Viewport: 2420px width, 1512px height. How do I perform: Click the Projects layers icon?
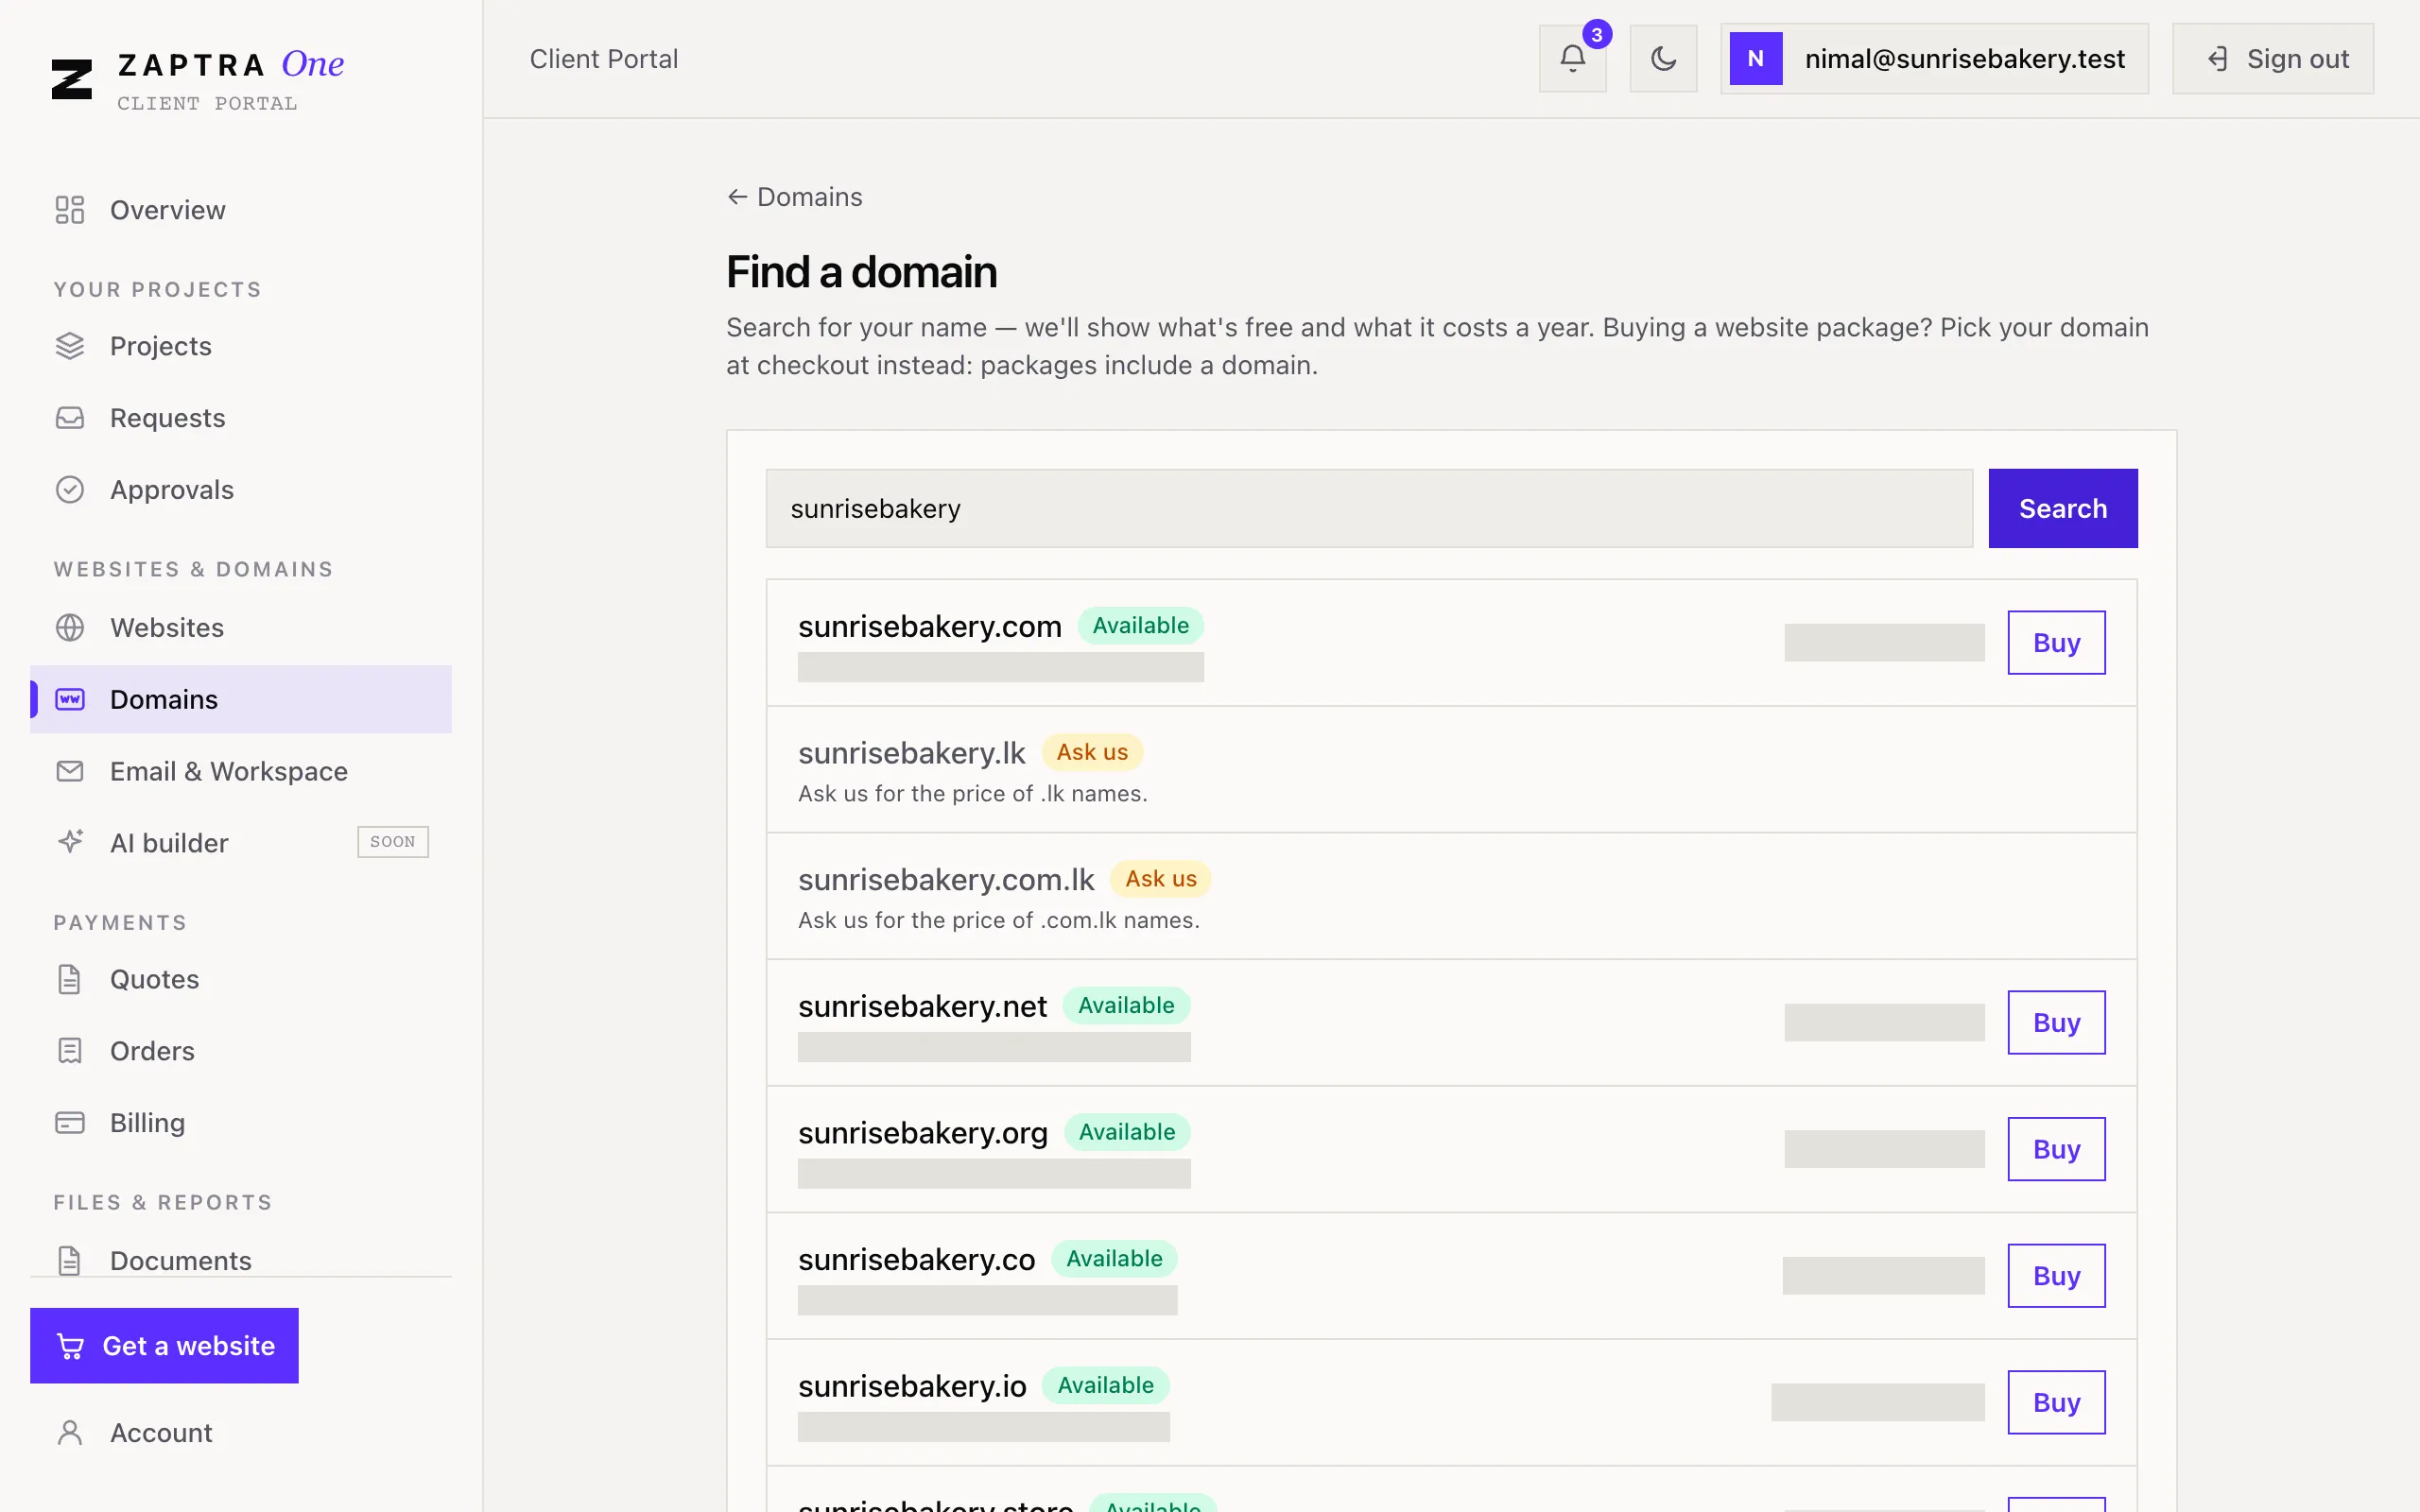tap(70, 346)
